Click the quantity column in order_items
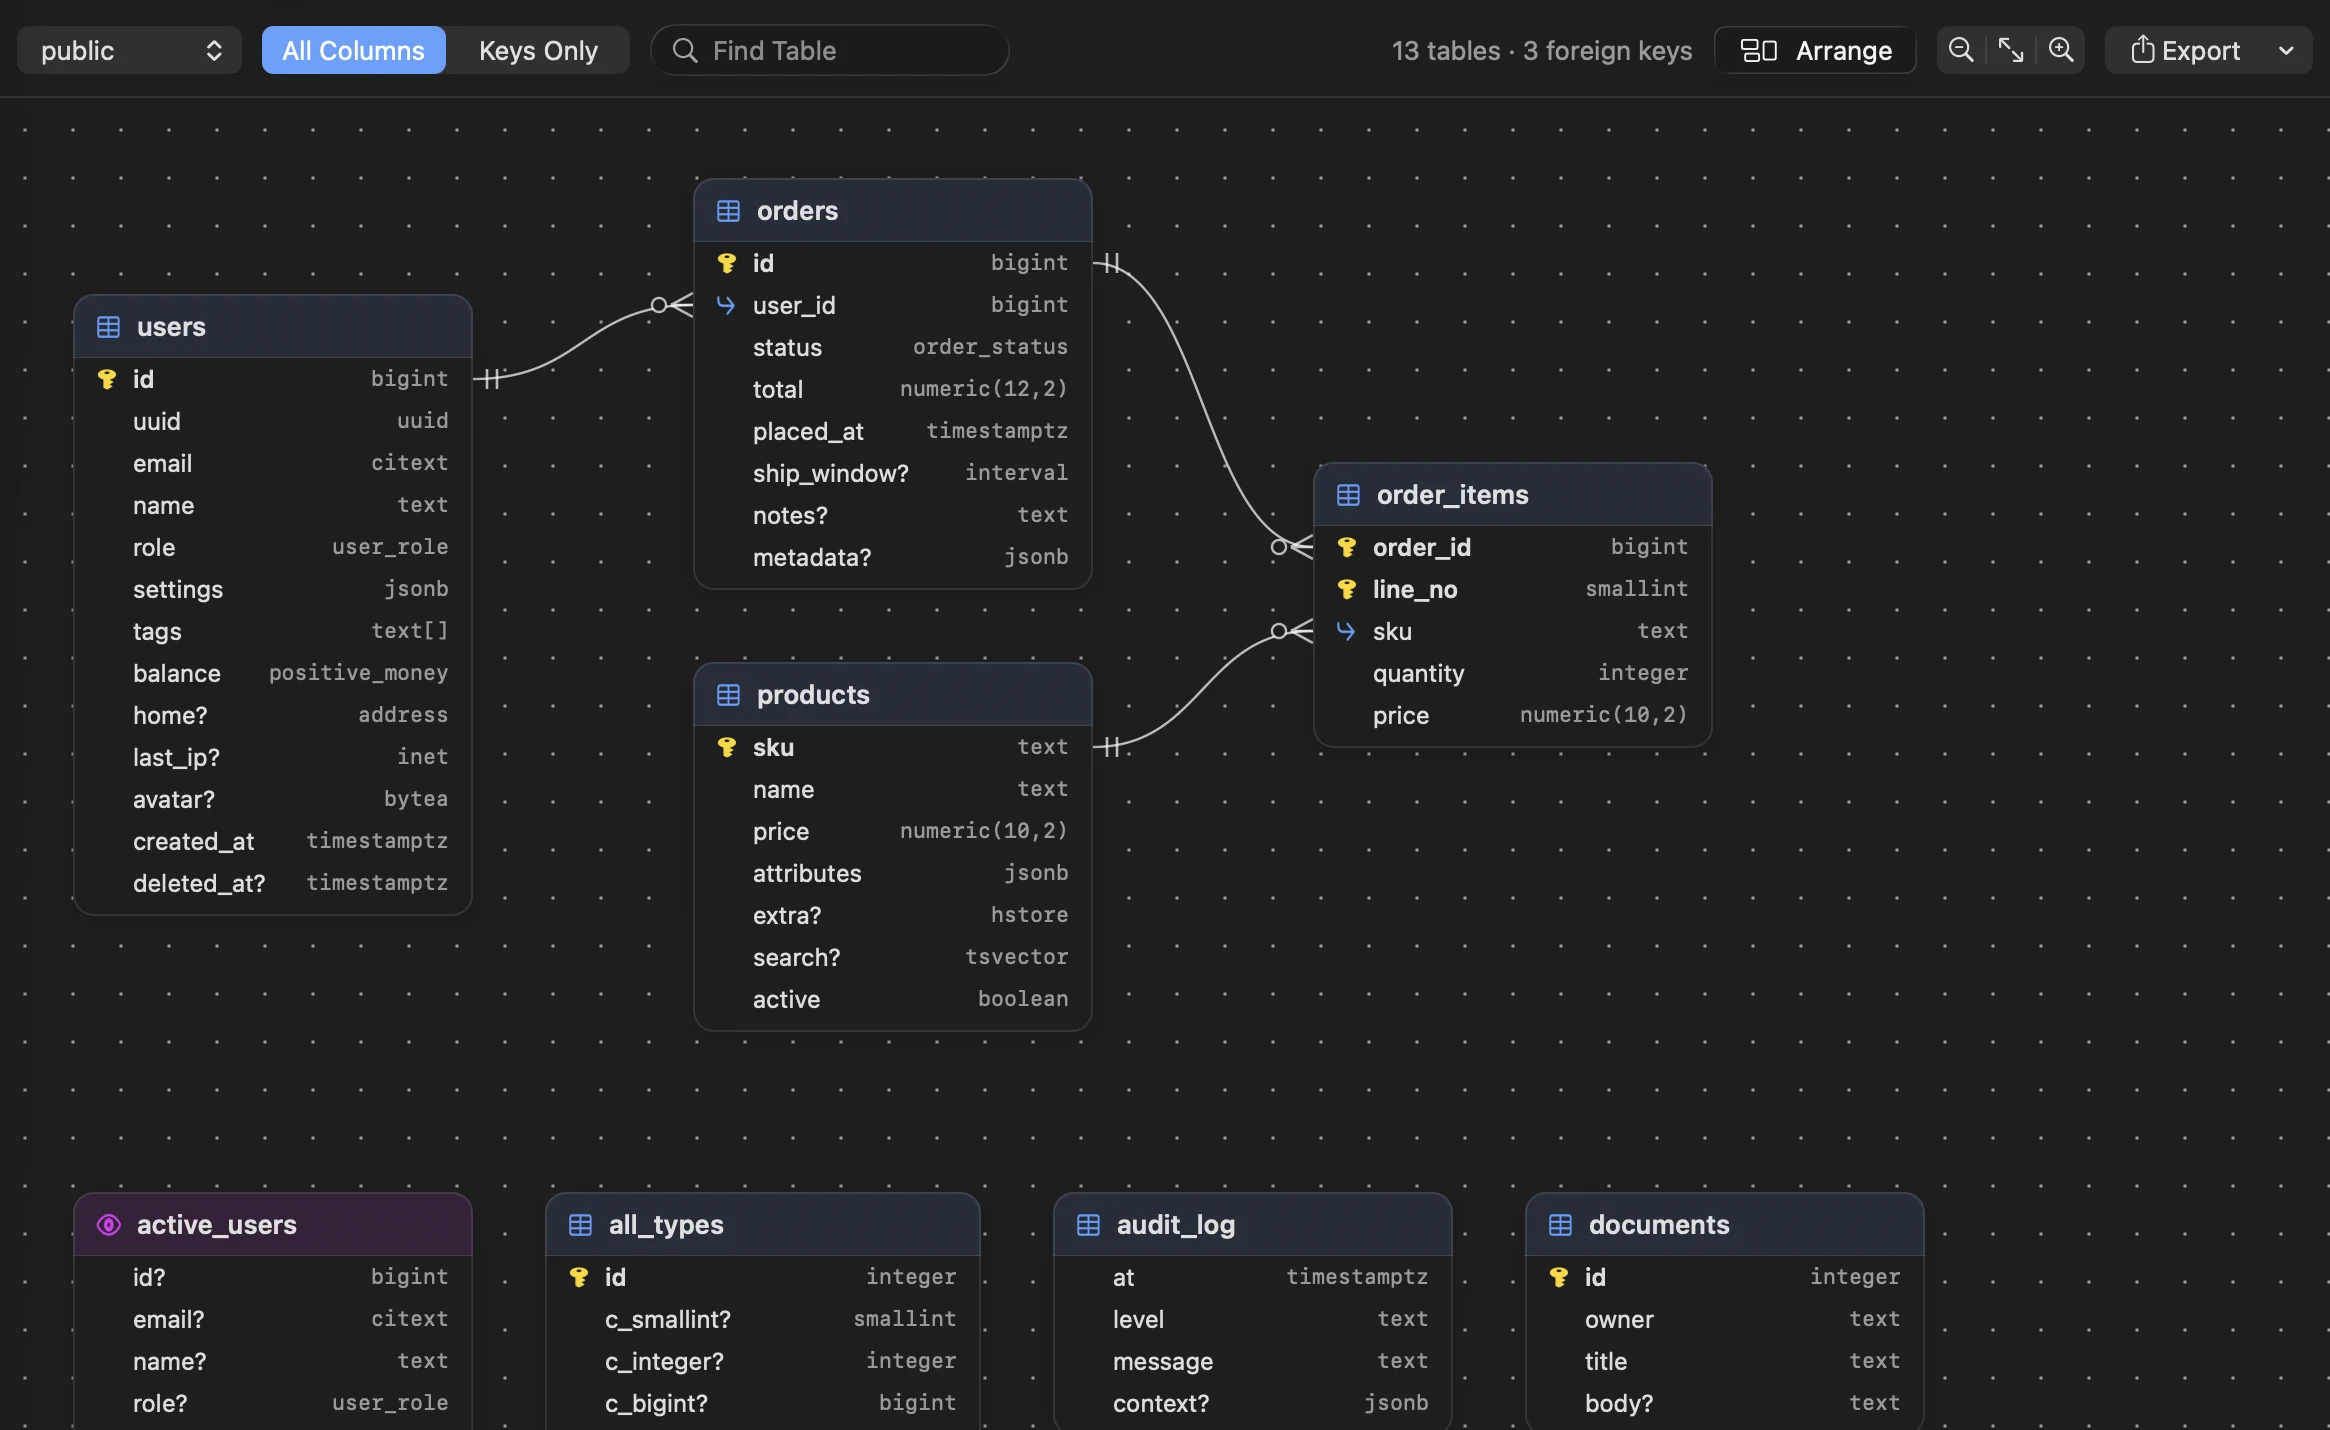The width and height of the screenshot is (2330, 1430). click(1513, 673)
